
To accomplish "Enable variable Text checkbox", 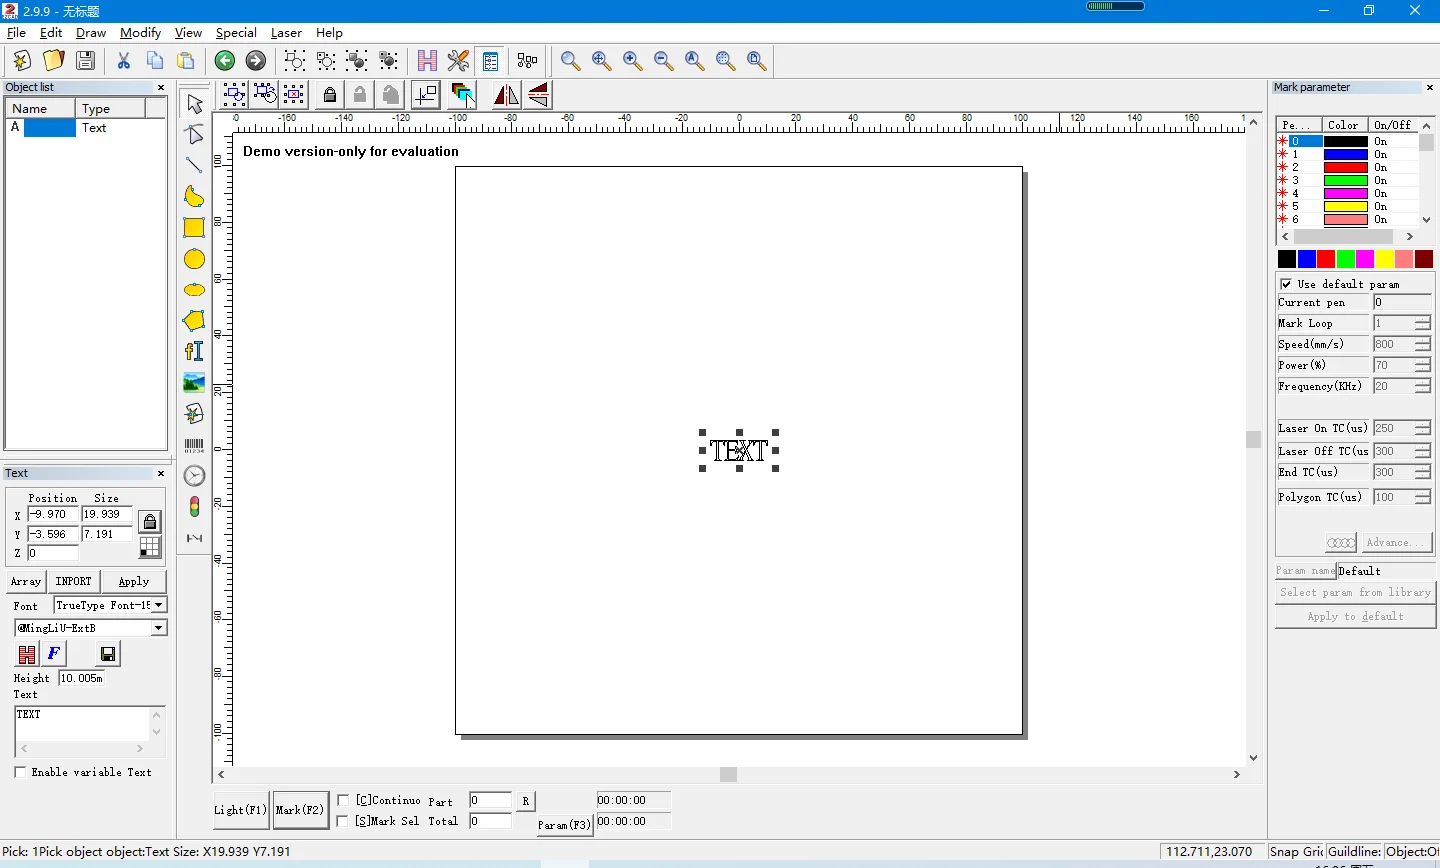I will point(20,772).
